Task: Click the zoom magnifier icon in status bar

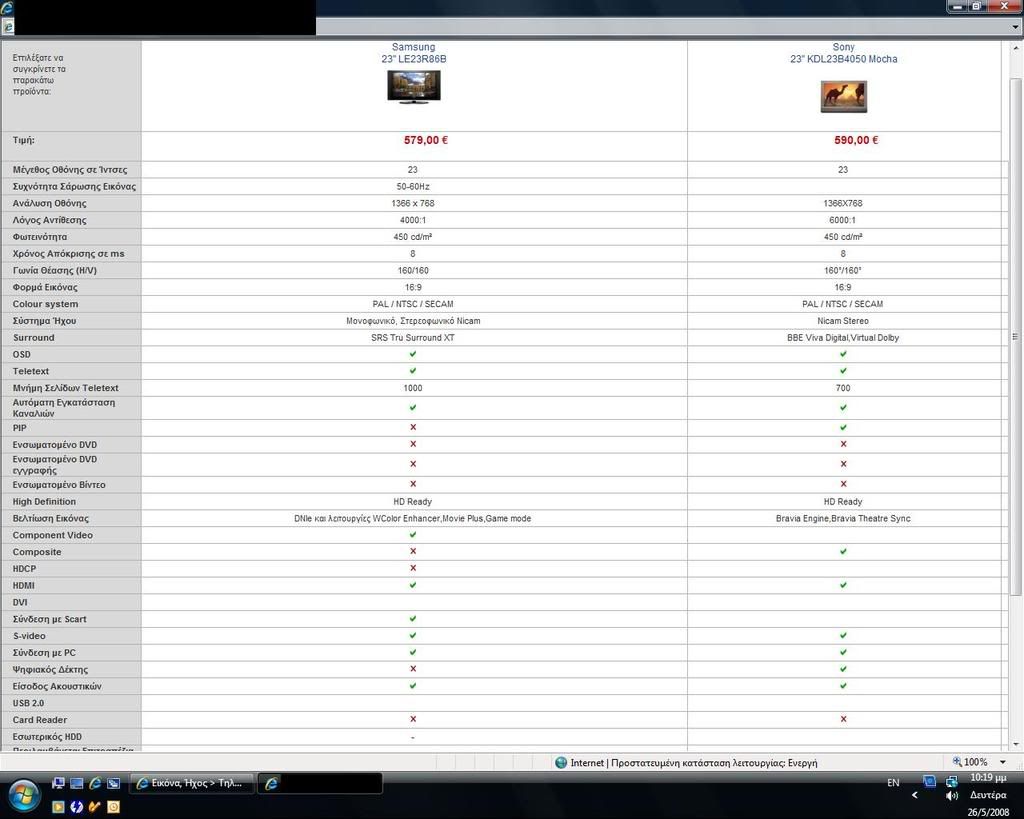Action: [x=957, y=762]
